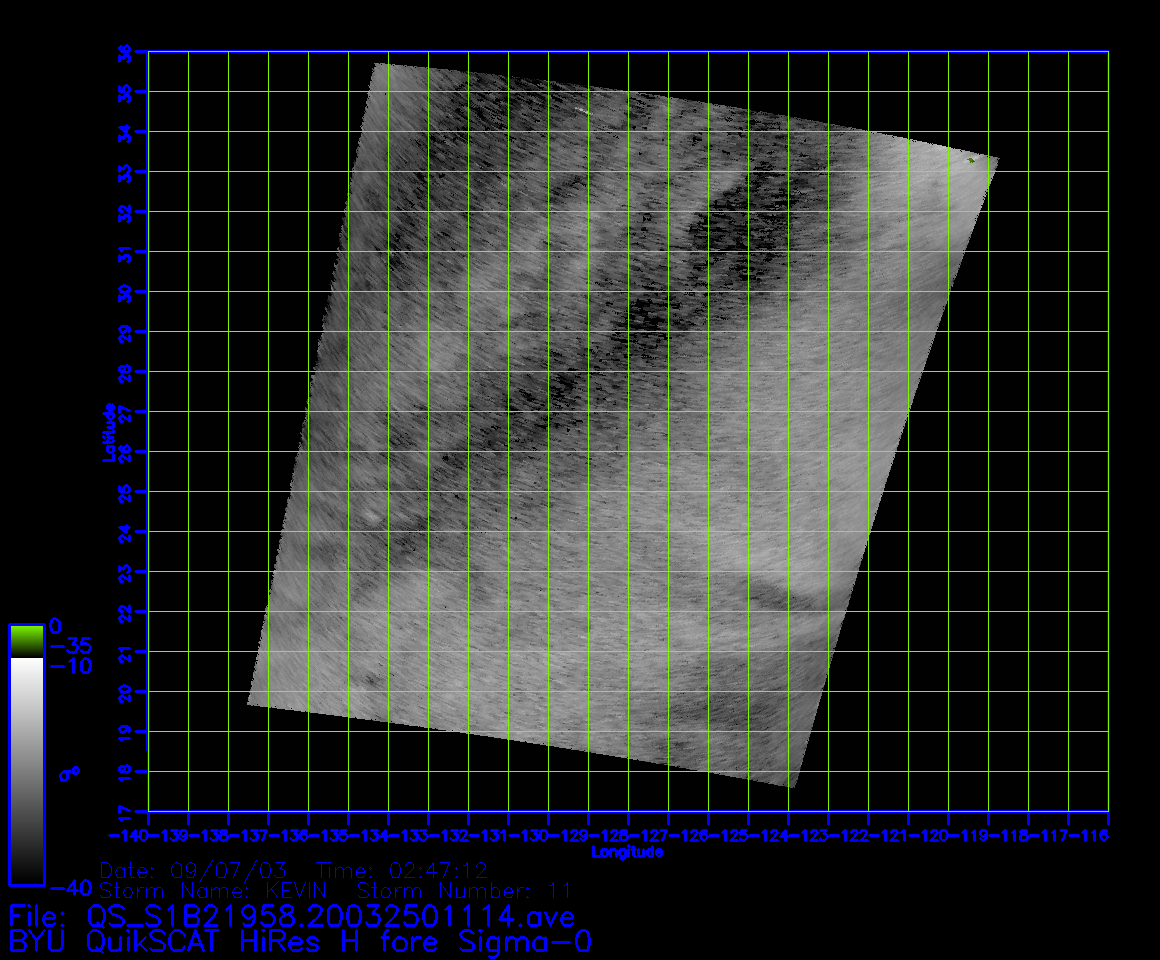Select the Longitude axis title
Viewport: 1160px width, 960px height.
627,852
